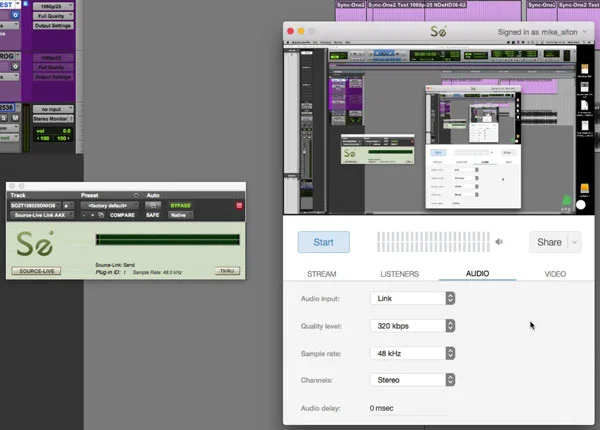Image resolution: width=600 pixels, height=430 pixels.
Task: Open the Sample rate 48 kHz dropdown
Action: [412, 353]
